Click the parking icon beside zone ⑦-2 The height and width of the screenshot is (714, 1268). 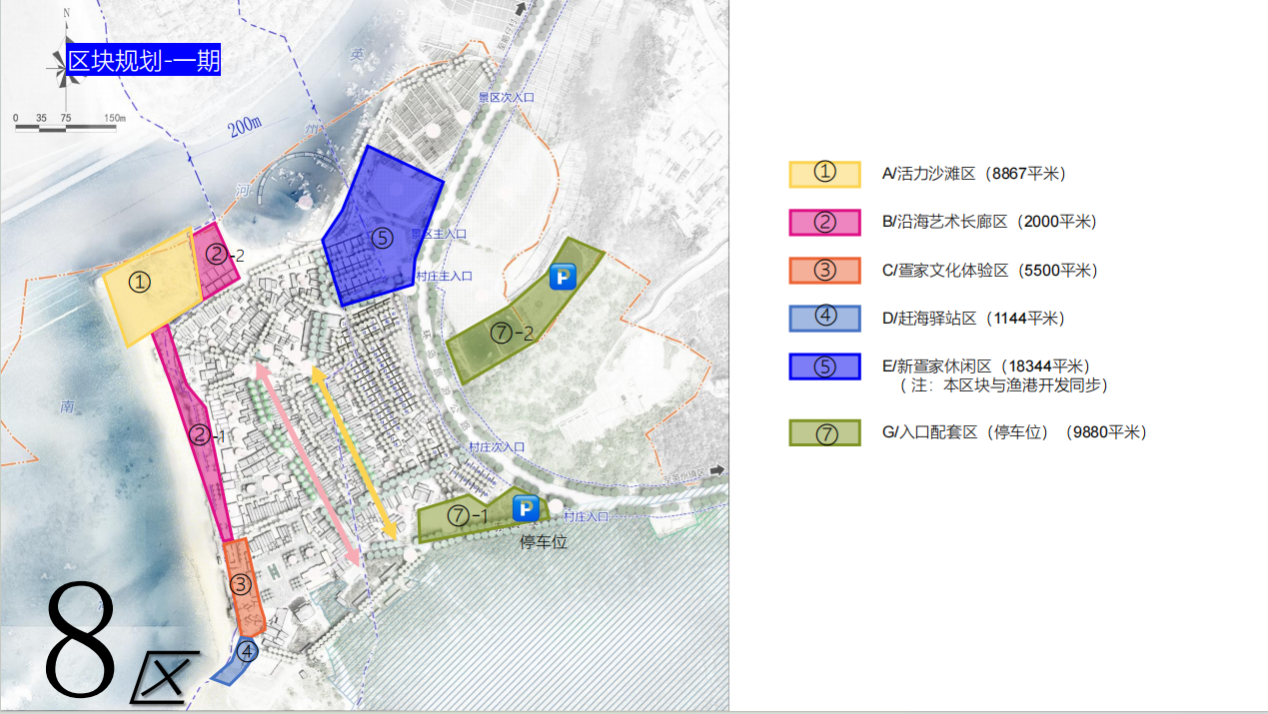pos(563,276)
